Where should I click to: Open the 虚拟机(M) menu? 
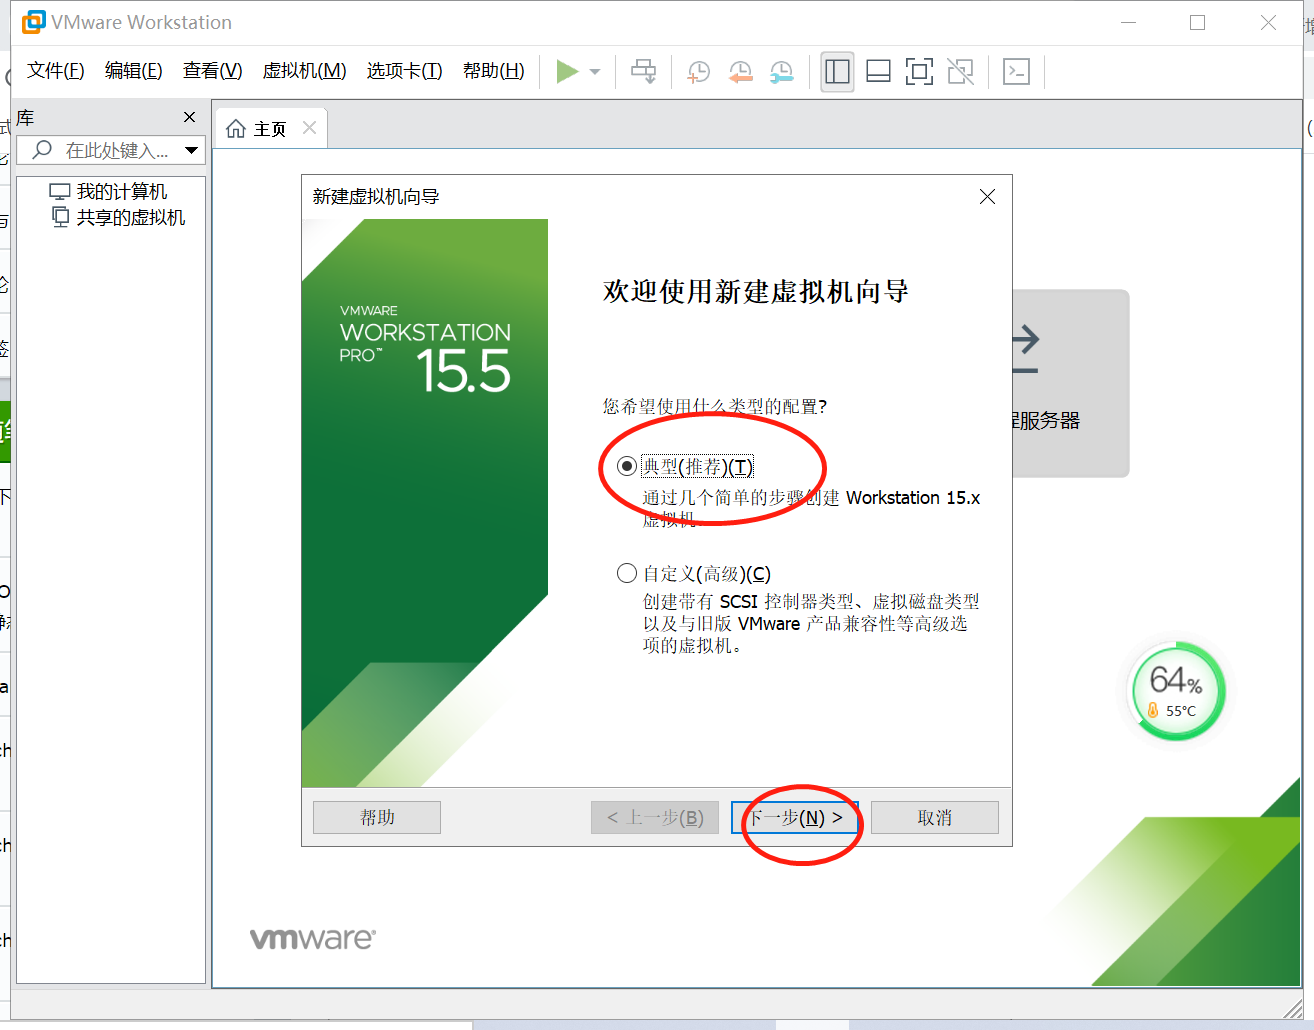pos(304,71)
